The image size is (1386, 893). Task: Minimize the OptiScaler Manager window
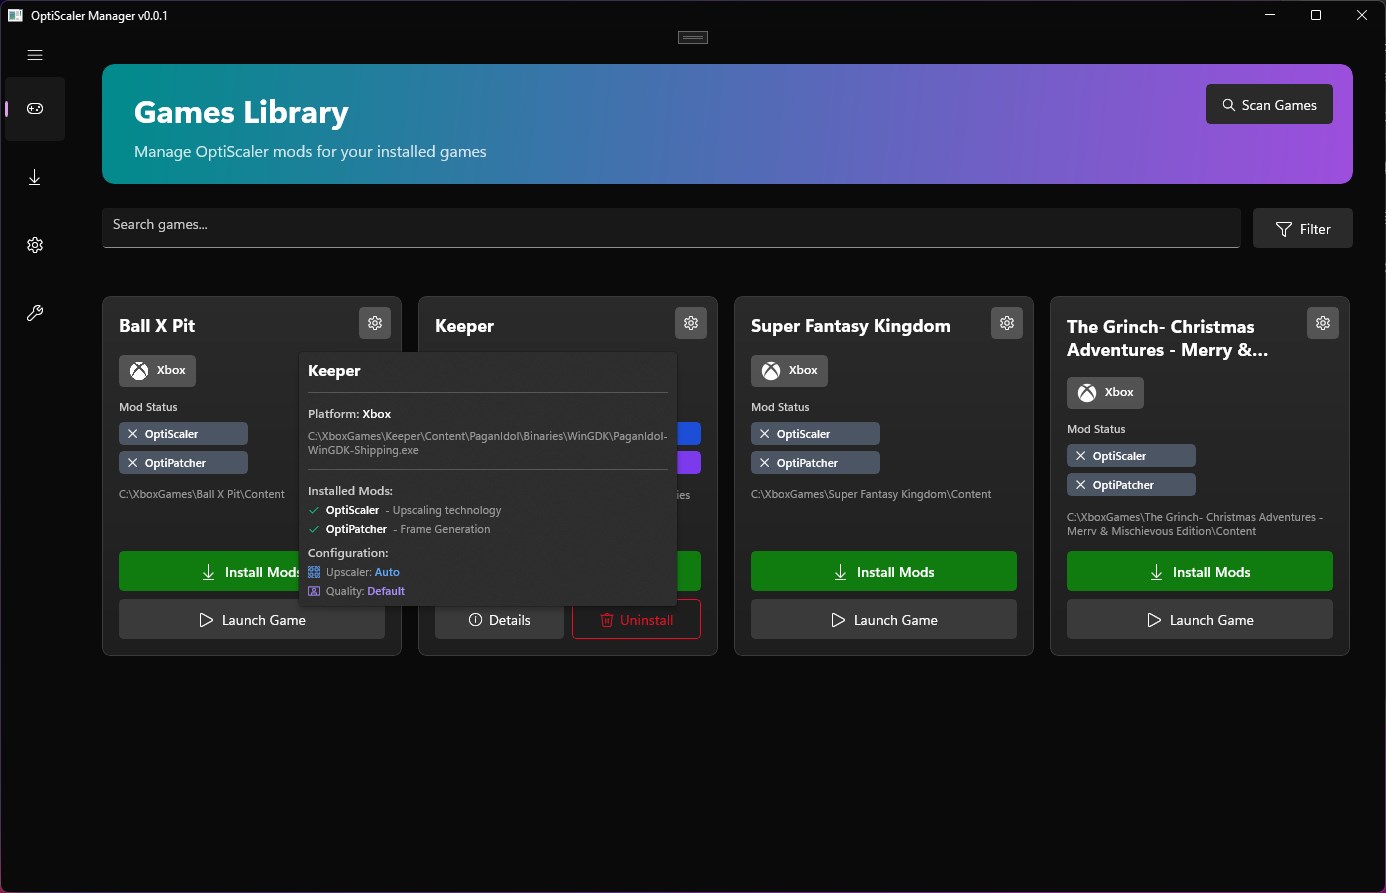point(1270,15)
